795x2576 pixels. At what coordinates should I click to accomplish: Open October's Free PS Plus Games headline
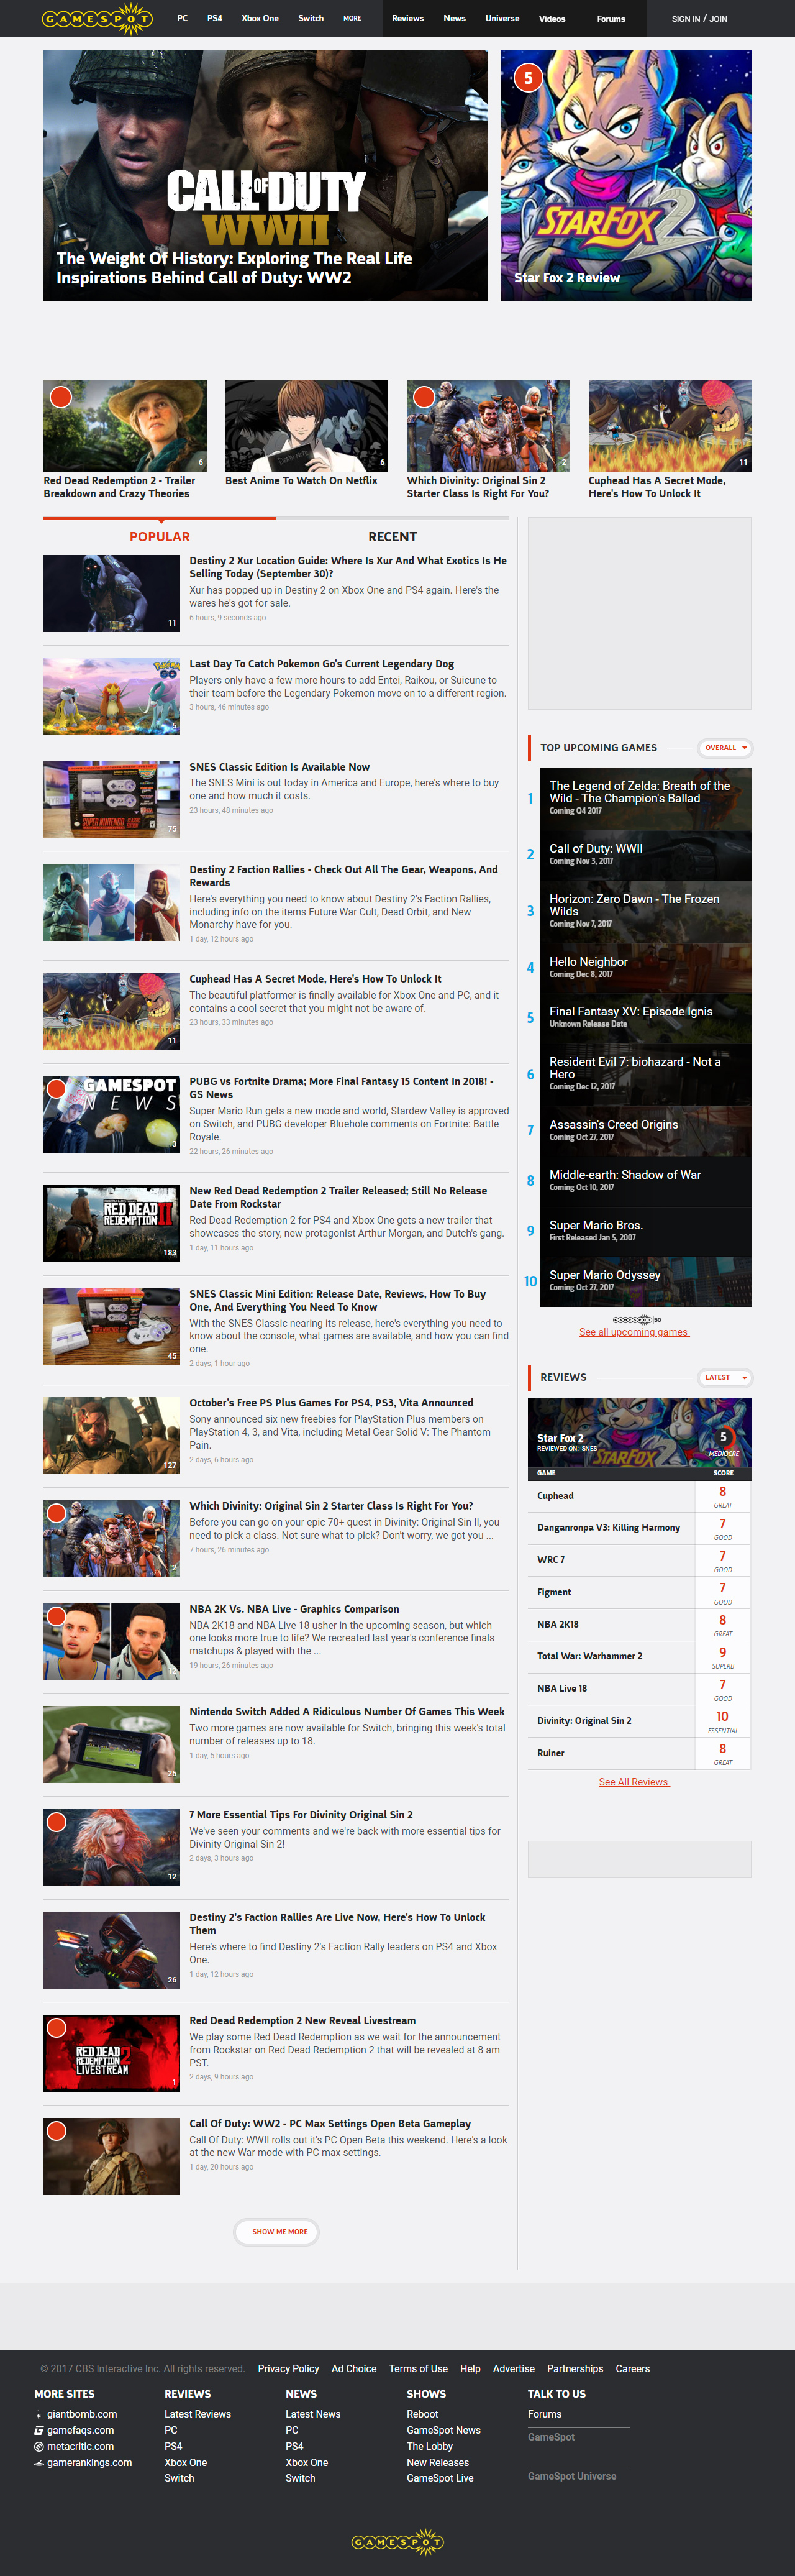click(331, 1403)
